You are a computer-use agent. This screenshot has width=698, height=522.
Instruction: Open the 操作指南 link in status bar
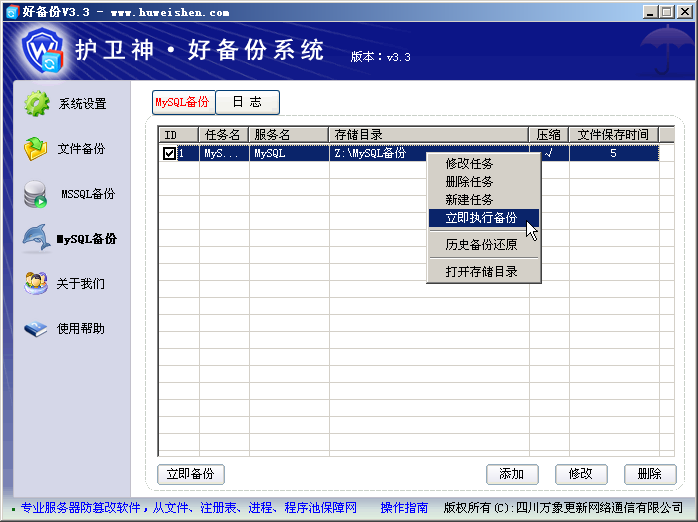click(x=404, y=508)
